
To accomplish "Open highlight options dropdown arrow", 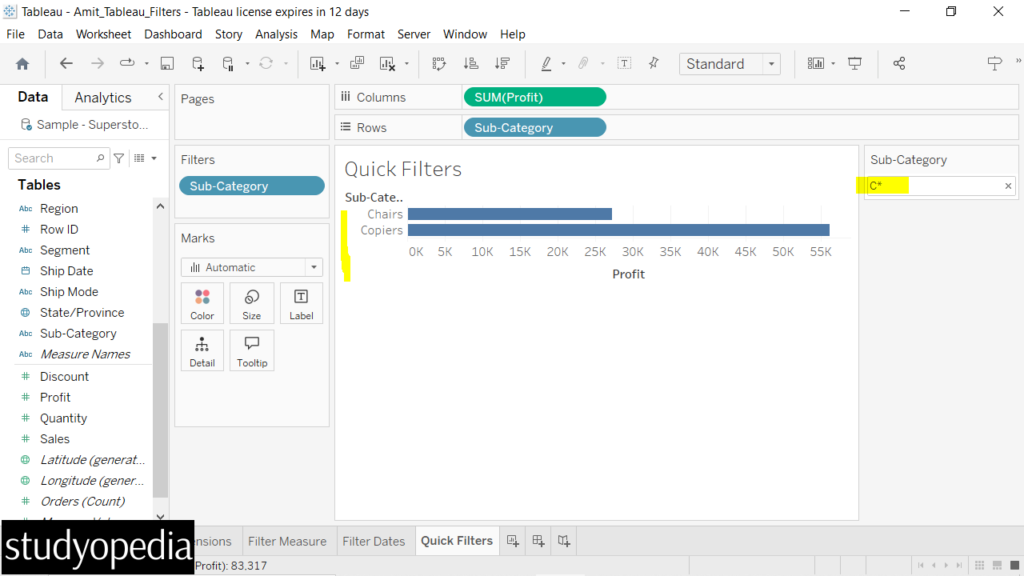I will [563, 63].
